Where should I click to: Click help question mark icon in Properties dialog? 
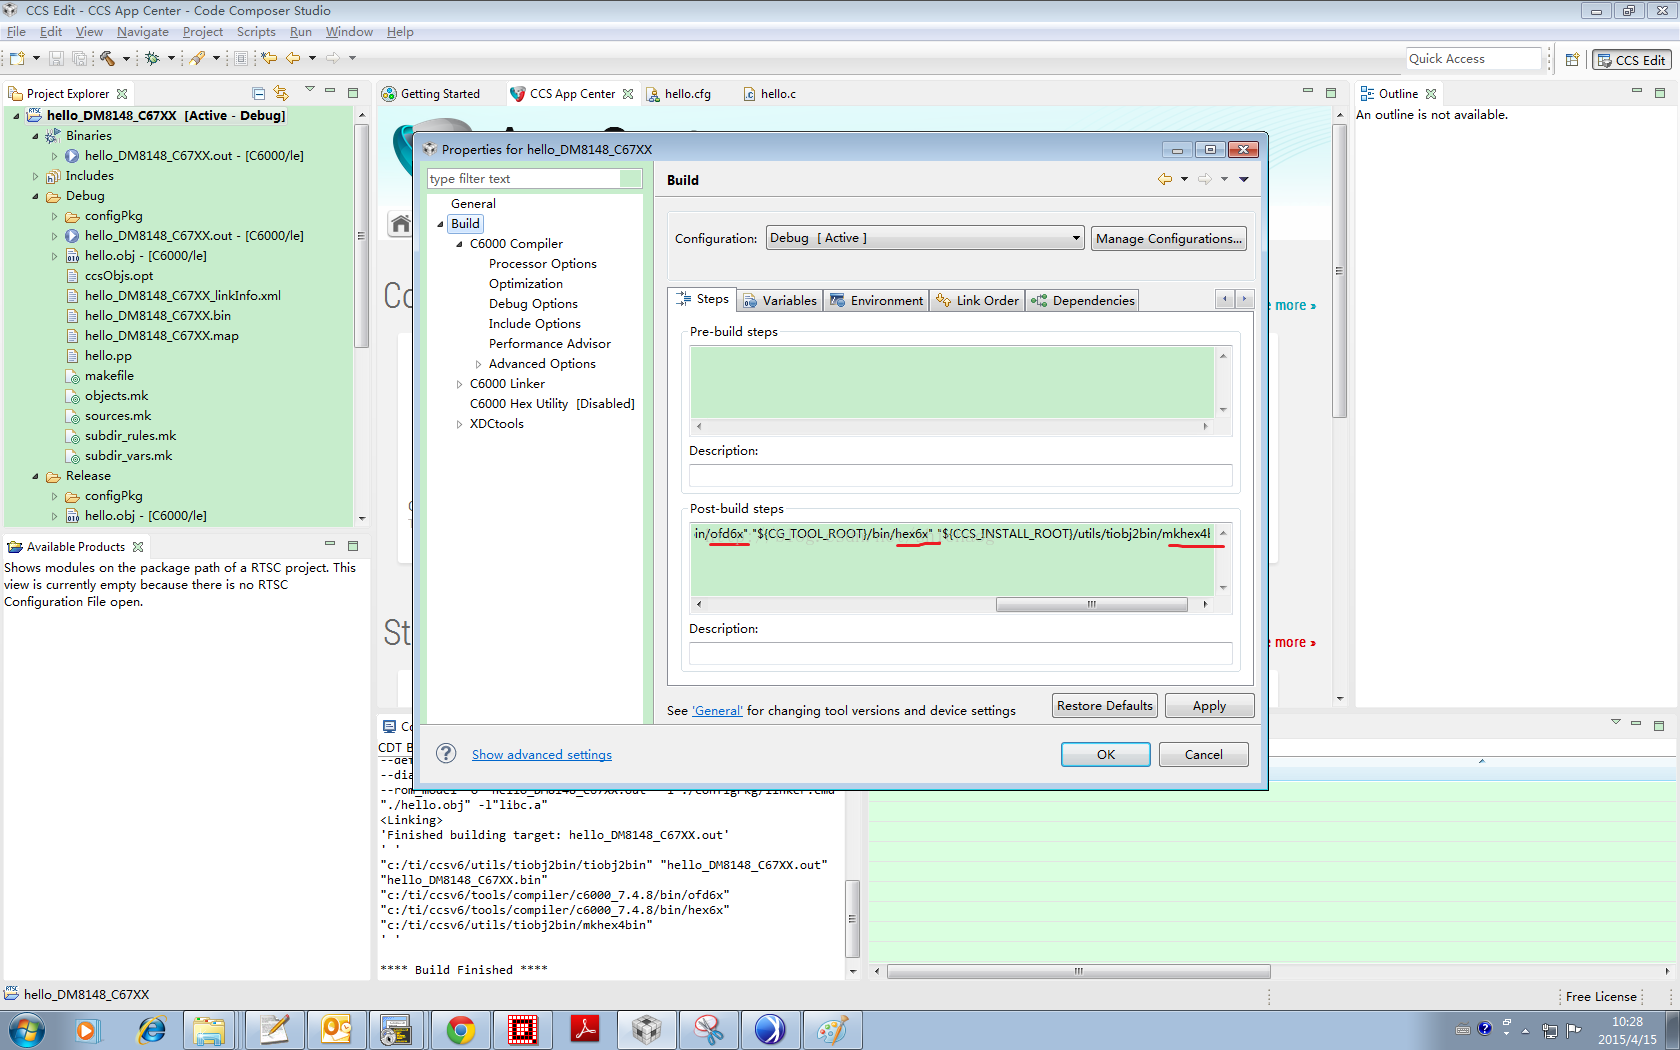(447, 754)
